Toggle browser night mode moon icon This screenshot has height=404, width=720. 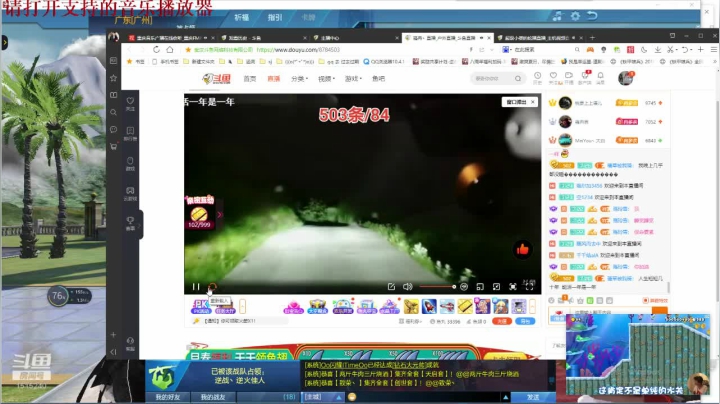pyautogui.click(x=644, y=50)
